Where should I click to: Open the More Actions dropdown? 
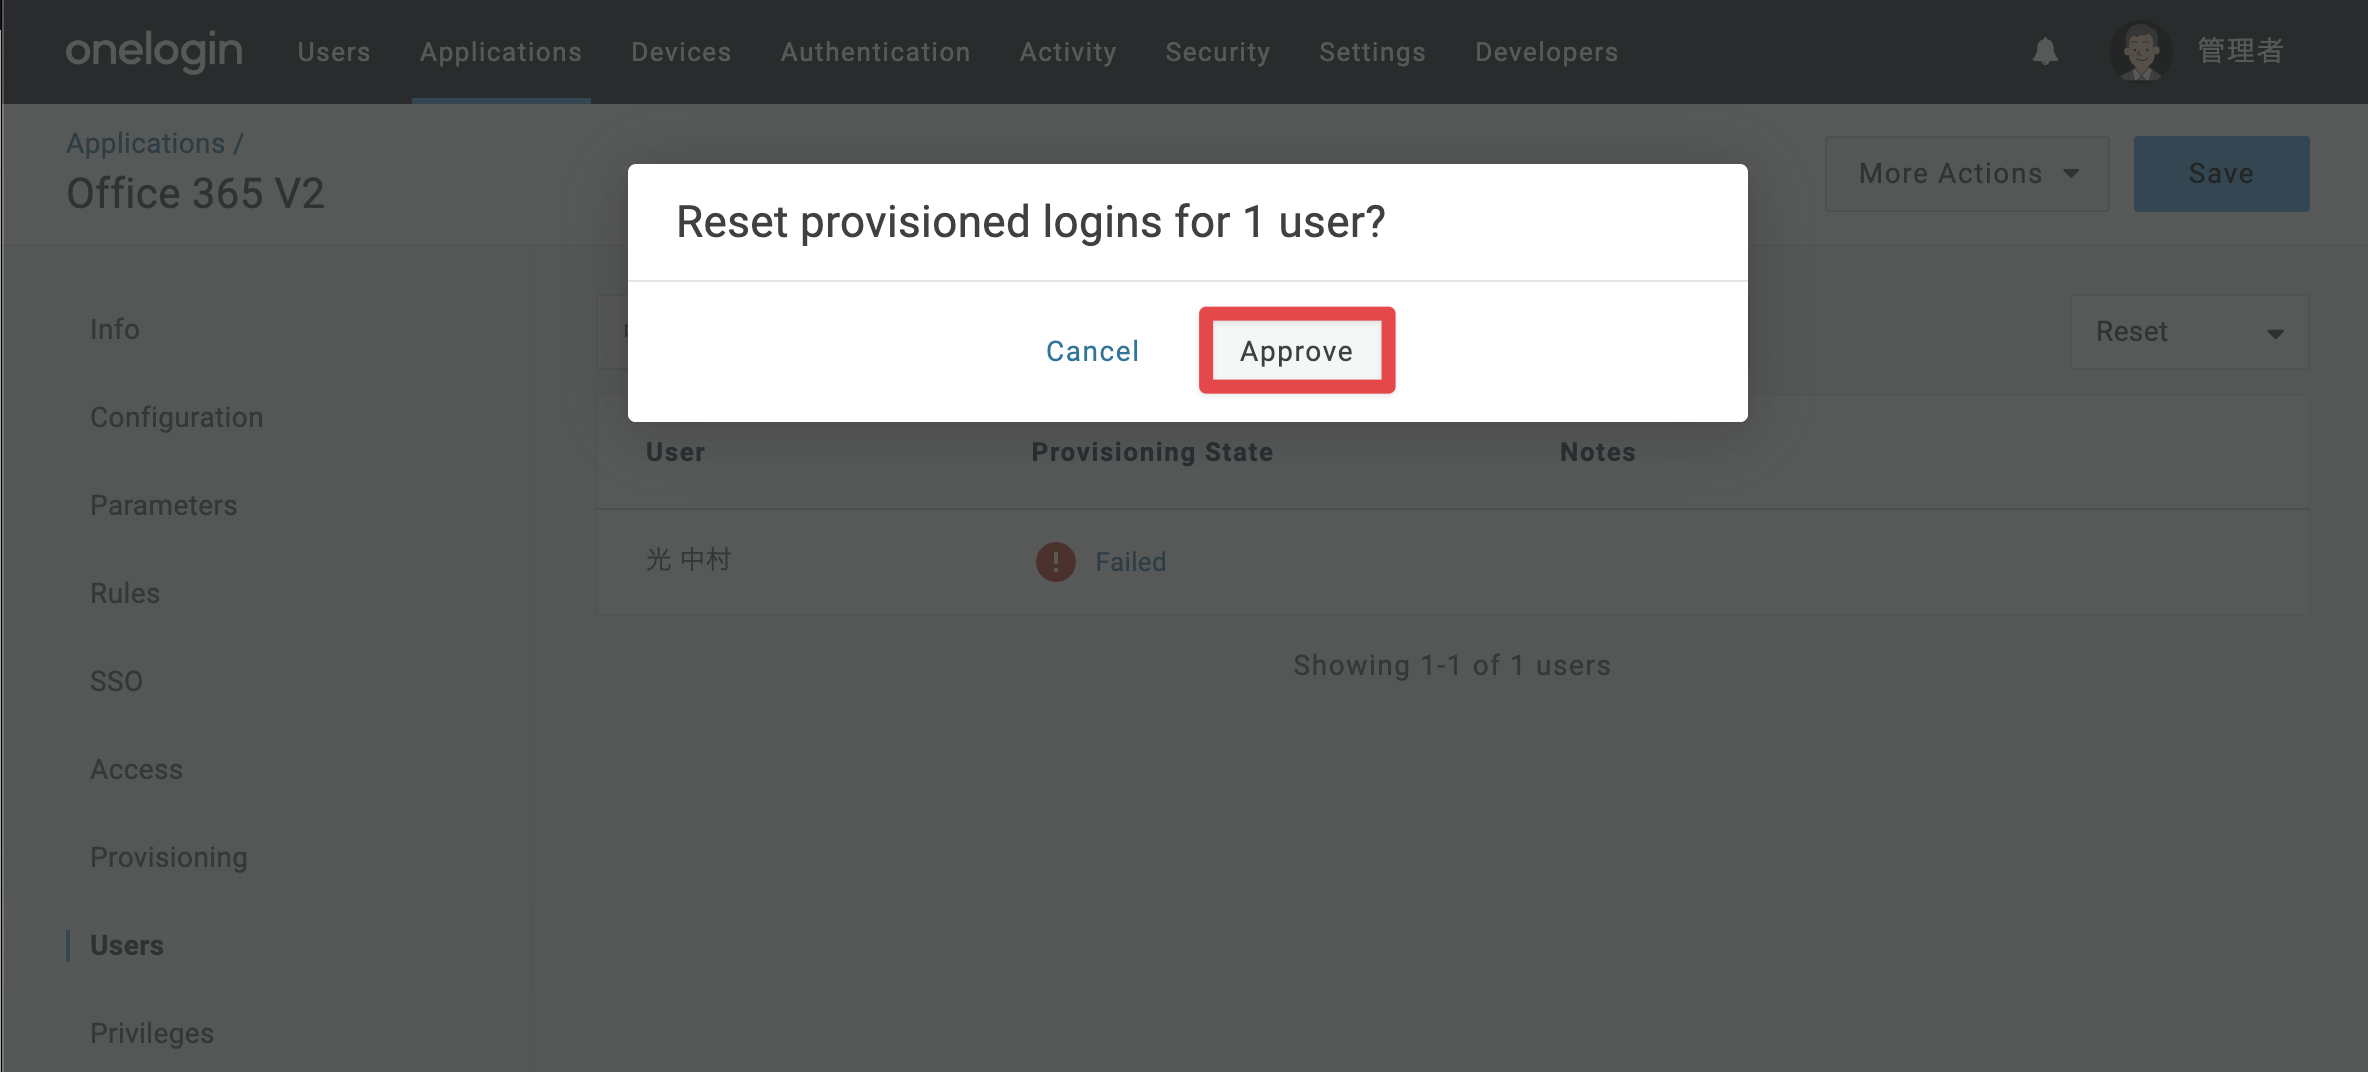pyautogui.click(x=1967, y=174)
